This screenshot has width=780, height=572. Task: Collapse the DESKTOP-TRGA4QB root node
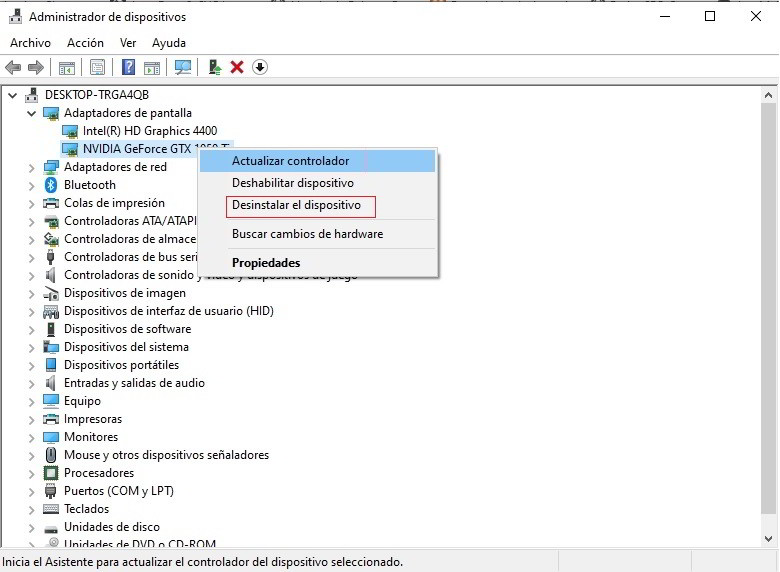[x=13, y=95]
